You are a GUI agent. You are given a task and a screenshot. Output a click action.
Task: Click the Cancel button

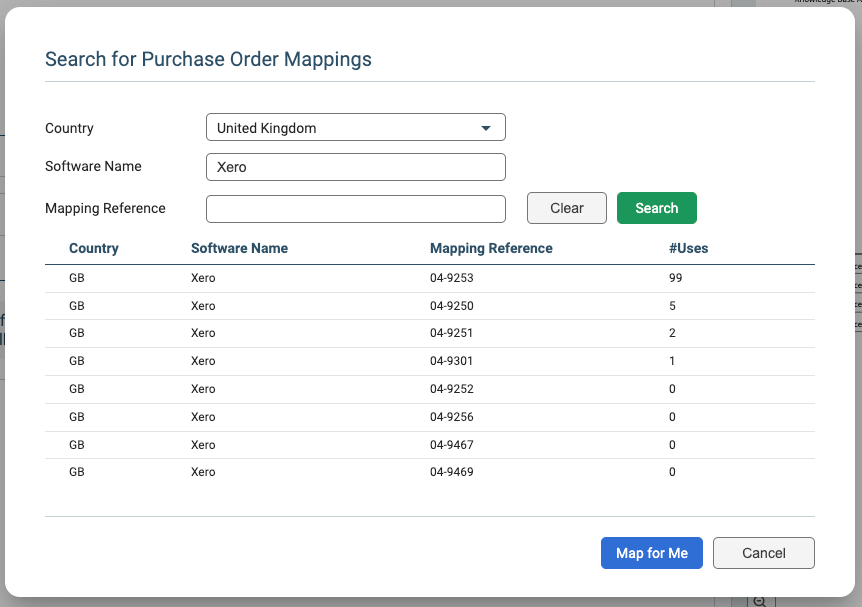click(763, 552)
